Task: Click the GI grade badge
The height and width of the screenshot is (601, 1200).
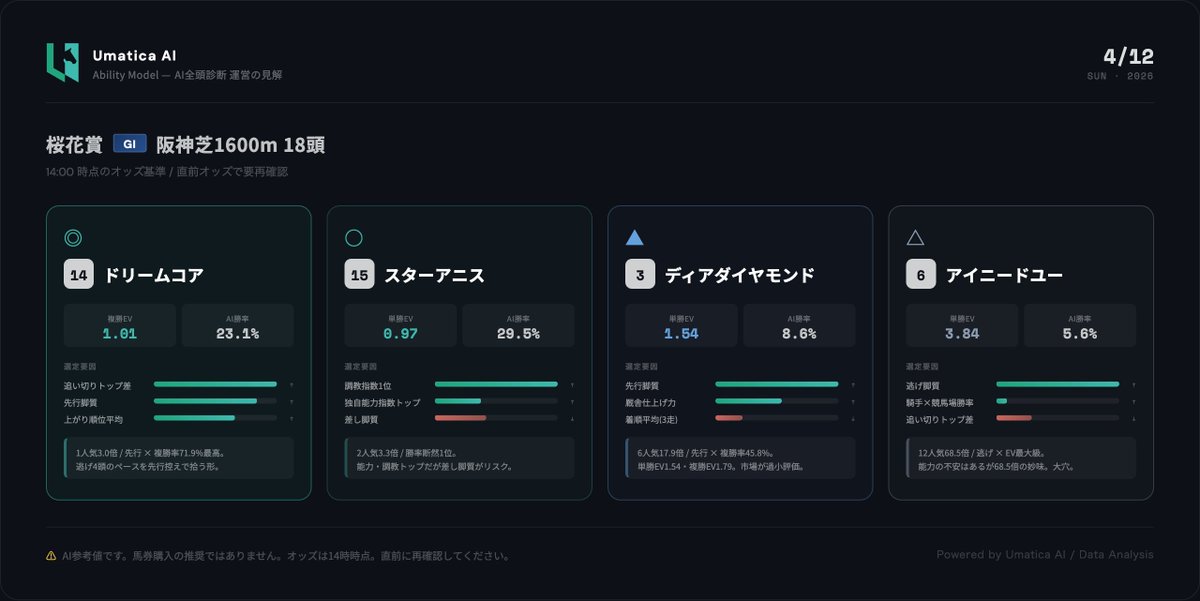Action: [x=130, y=144]
